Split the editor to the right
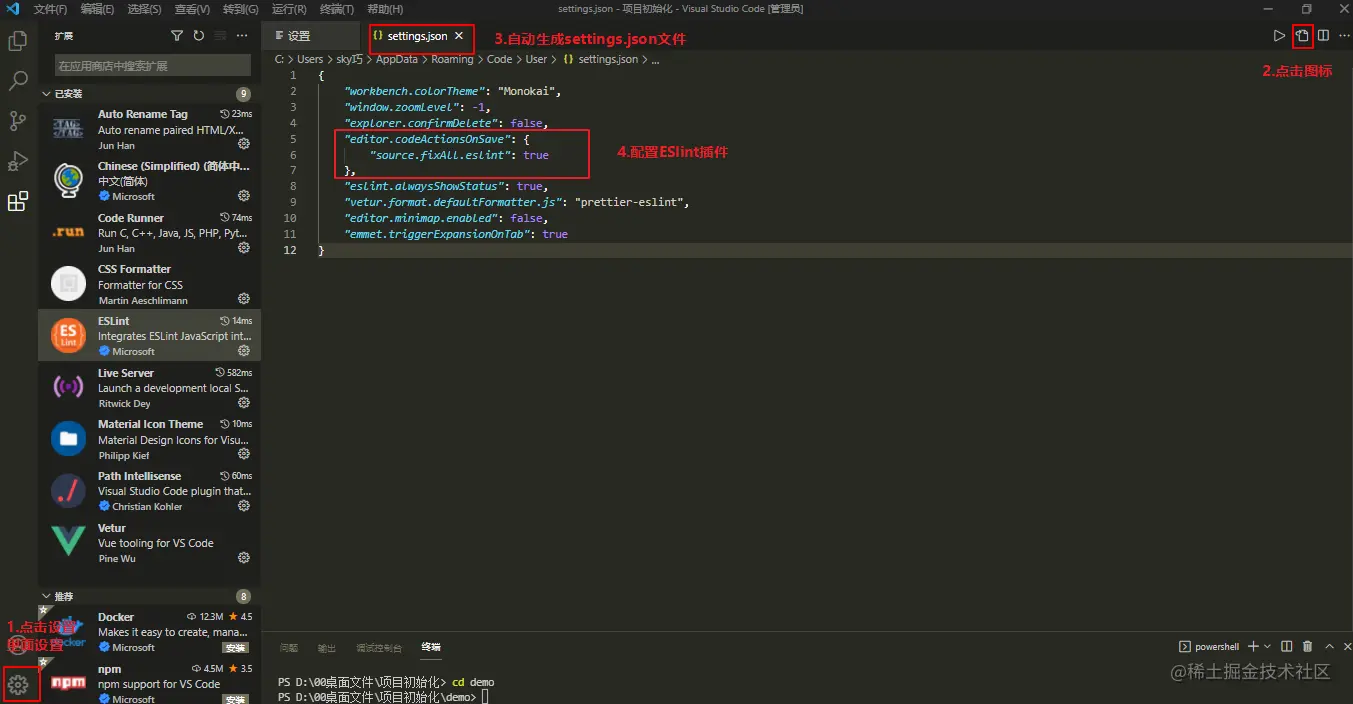Viewport: 1353px width, 704px height. [x=1323, y=36]
